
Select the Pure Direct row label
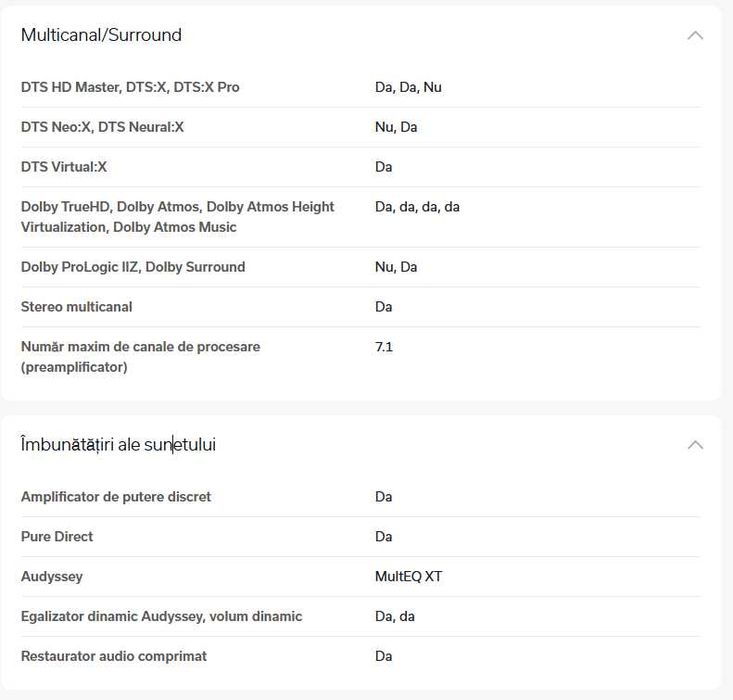[57, 537]
